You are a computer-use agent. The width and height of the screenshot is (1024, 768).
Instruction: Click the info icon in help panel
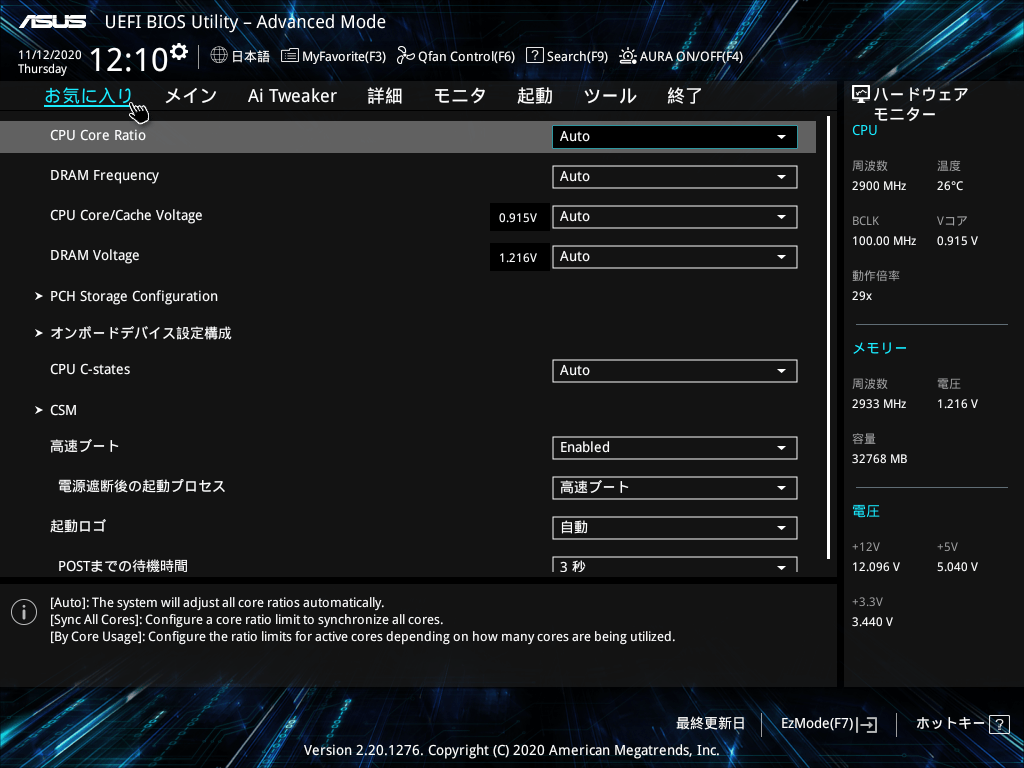click(24, 612)
